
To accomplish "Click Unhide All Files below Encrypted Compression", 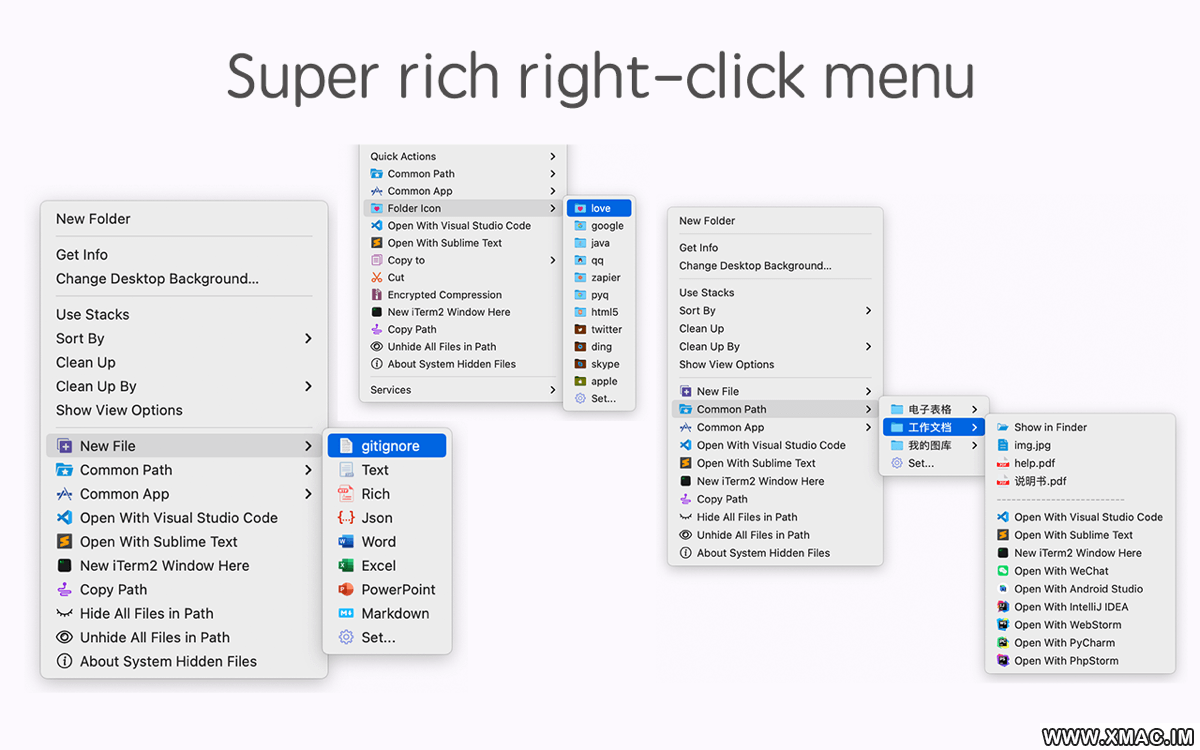I will (441, 347).
